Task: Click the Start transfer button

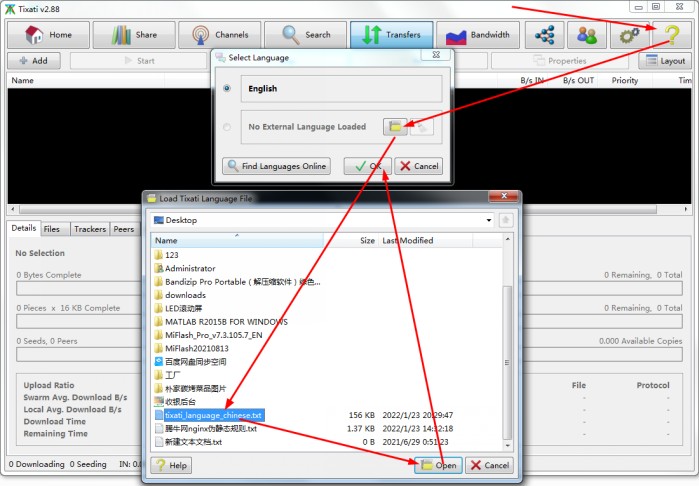Action: [x=139, y=61]
